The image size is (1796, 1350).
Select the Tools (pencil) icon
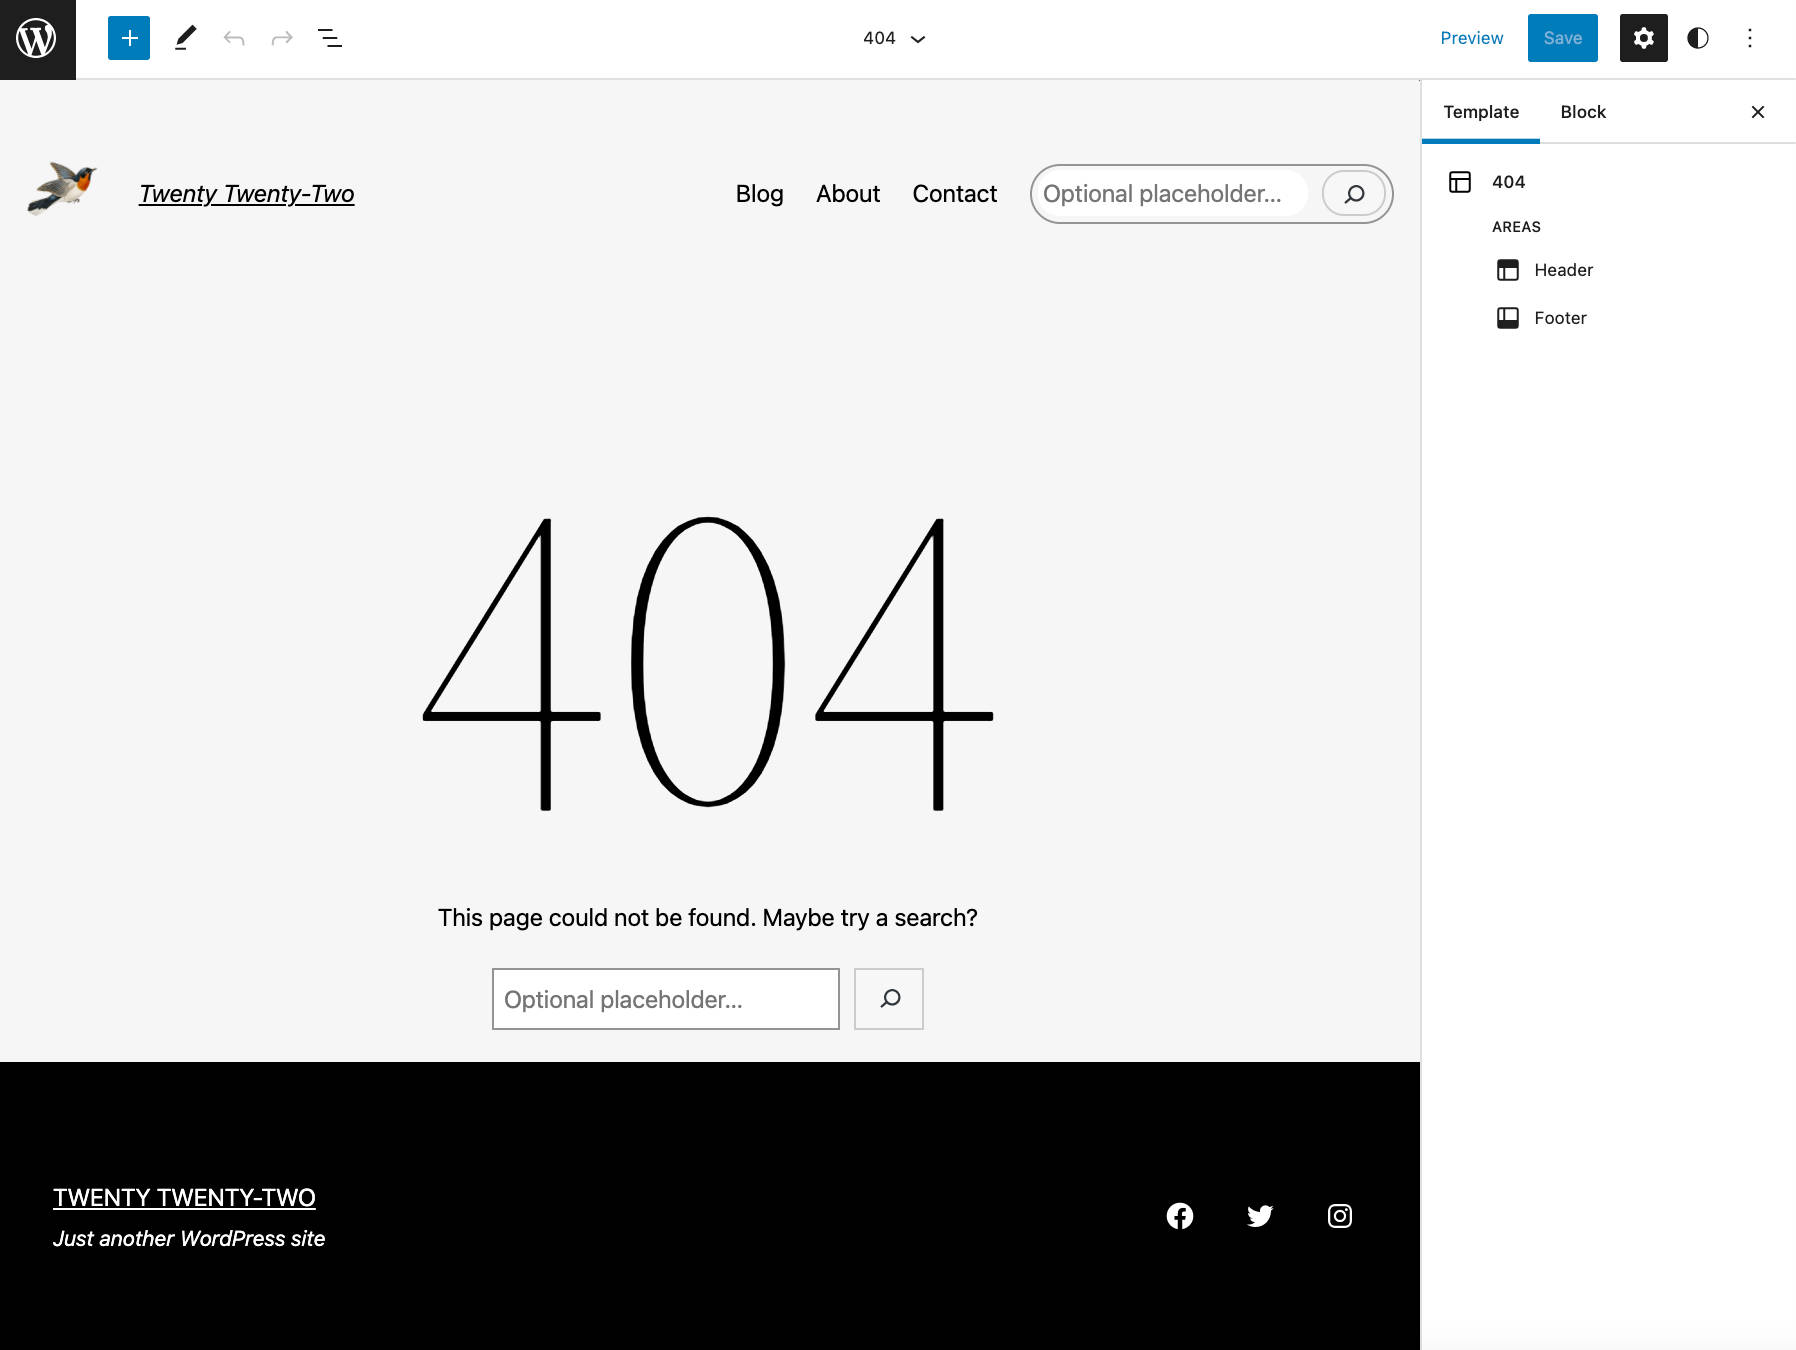tap(185, 38)
